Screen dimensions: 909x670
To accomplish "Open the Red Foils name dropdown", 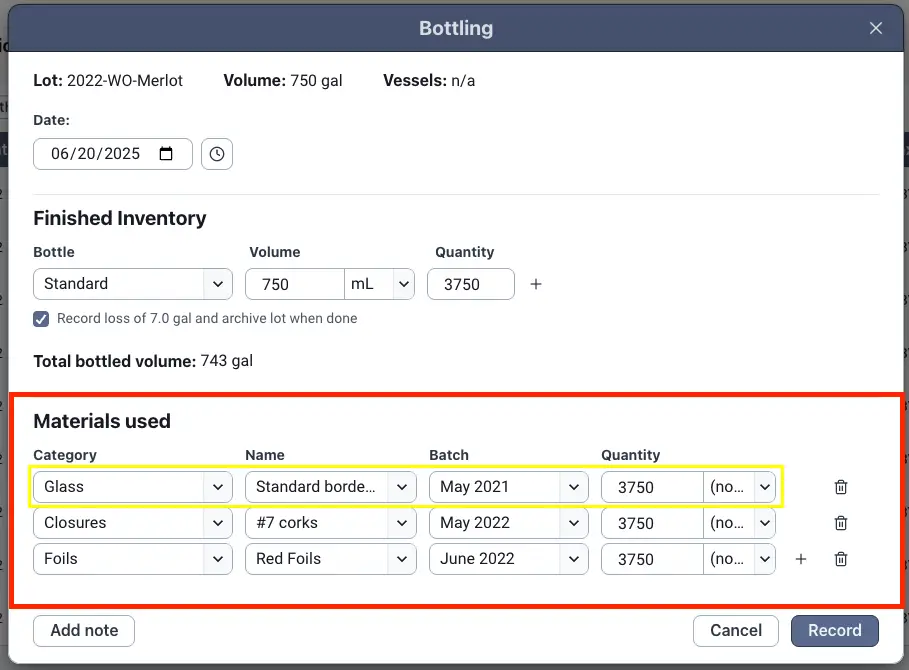I will (x=330, y=559).
